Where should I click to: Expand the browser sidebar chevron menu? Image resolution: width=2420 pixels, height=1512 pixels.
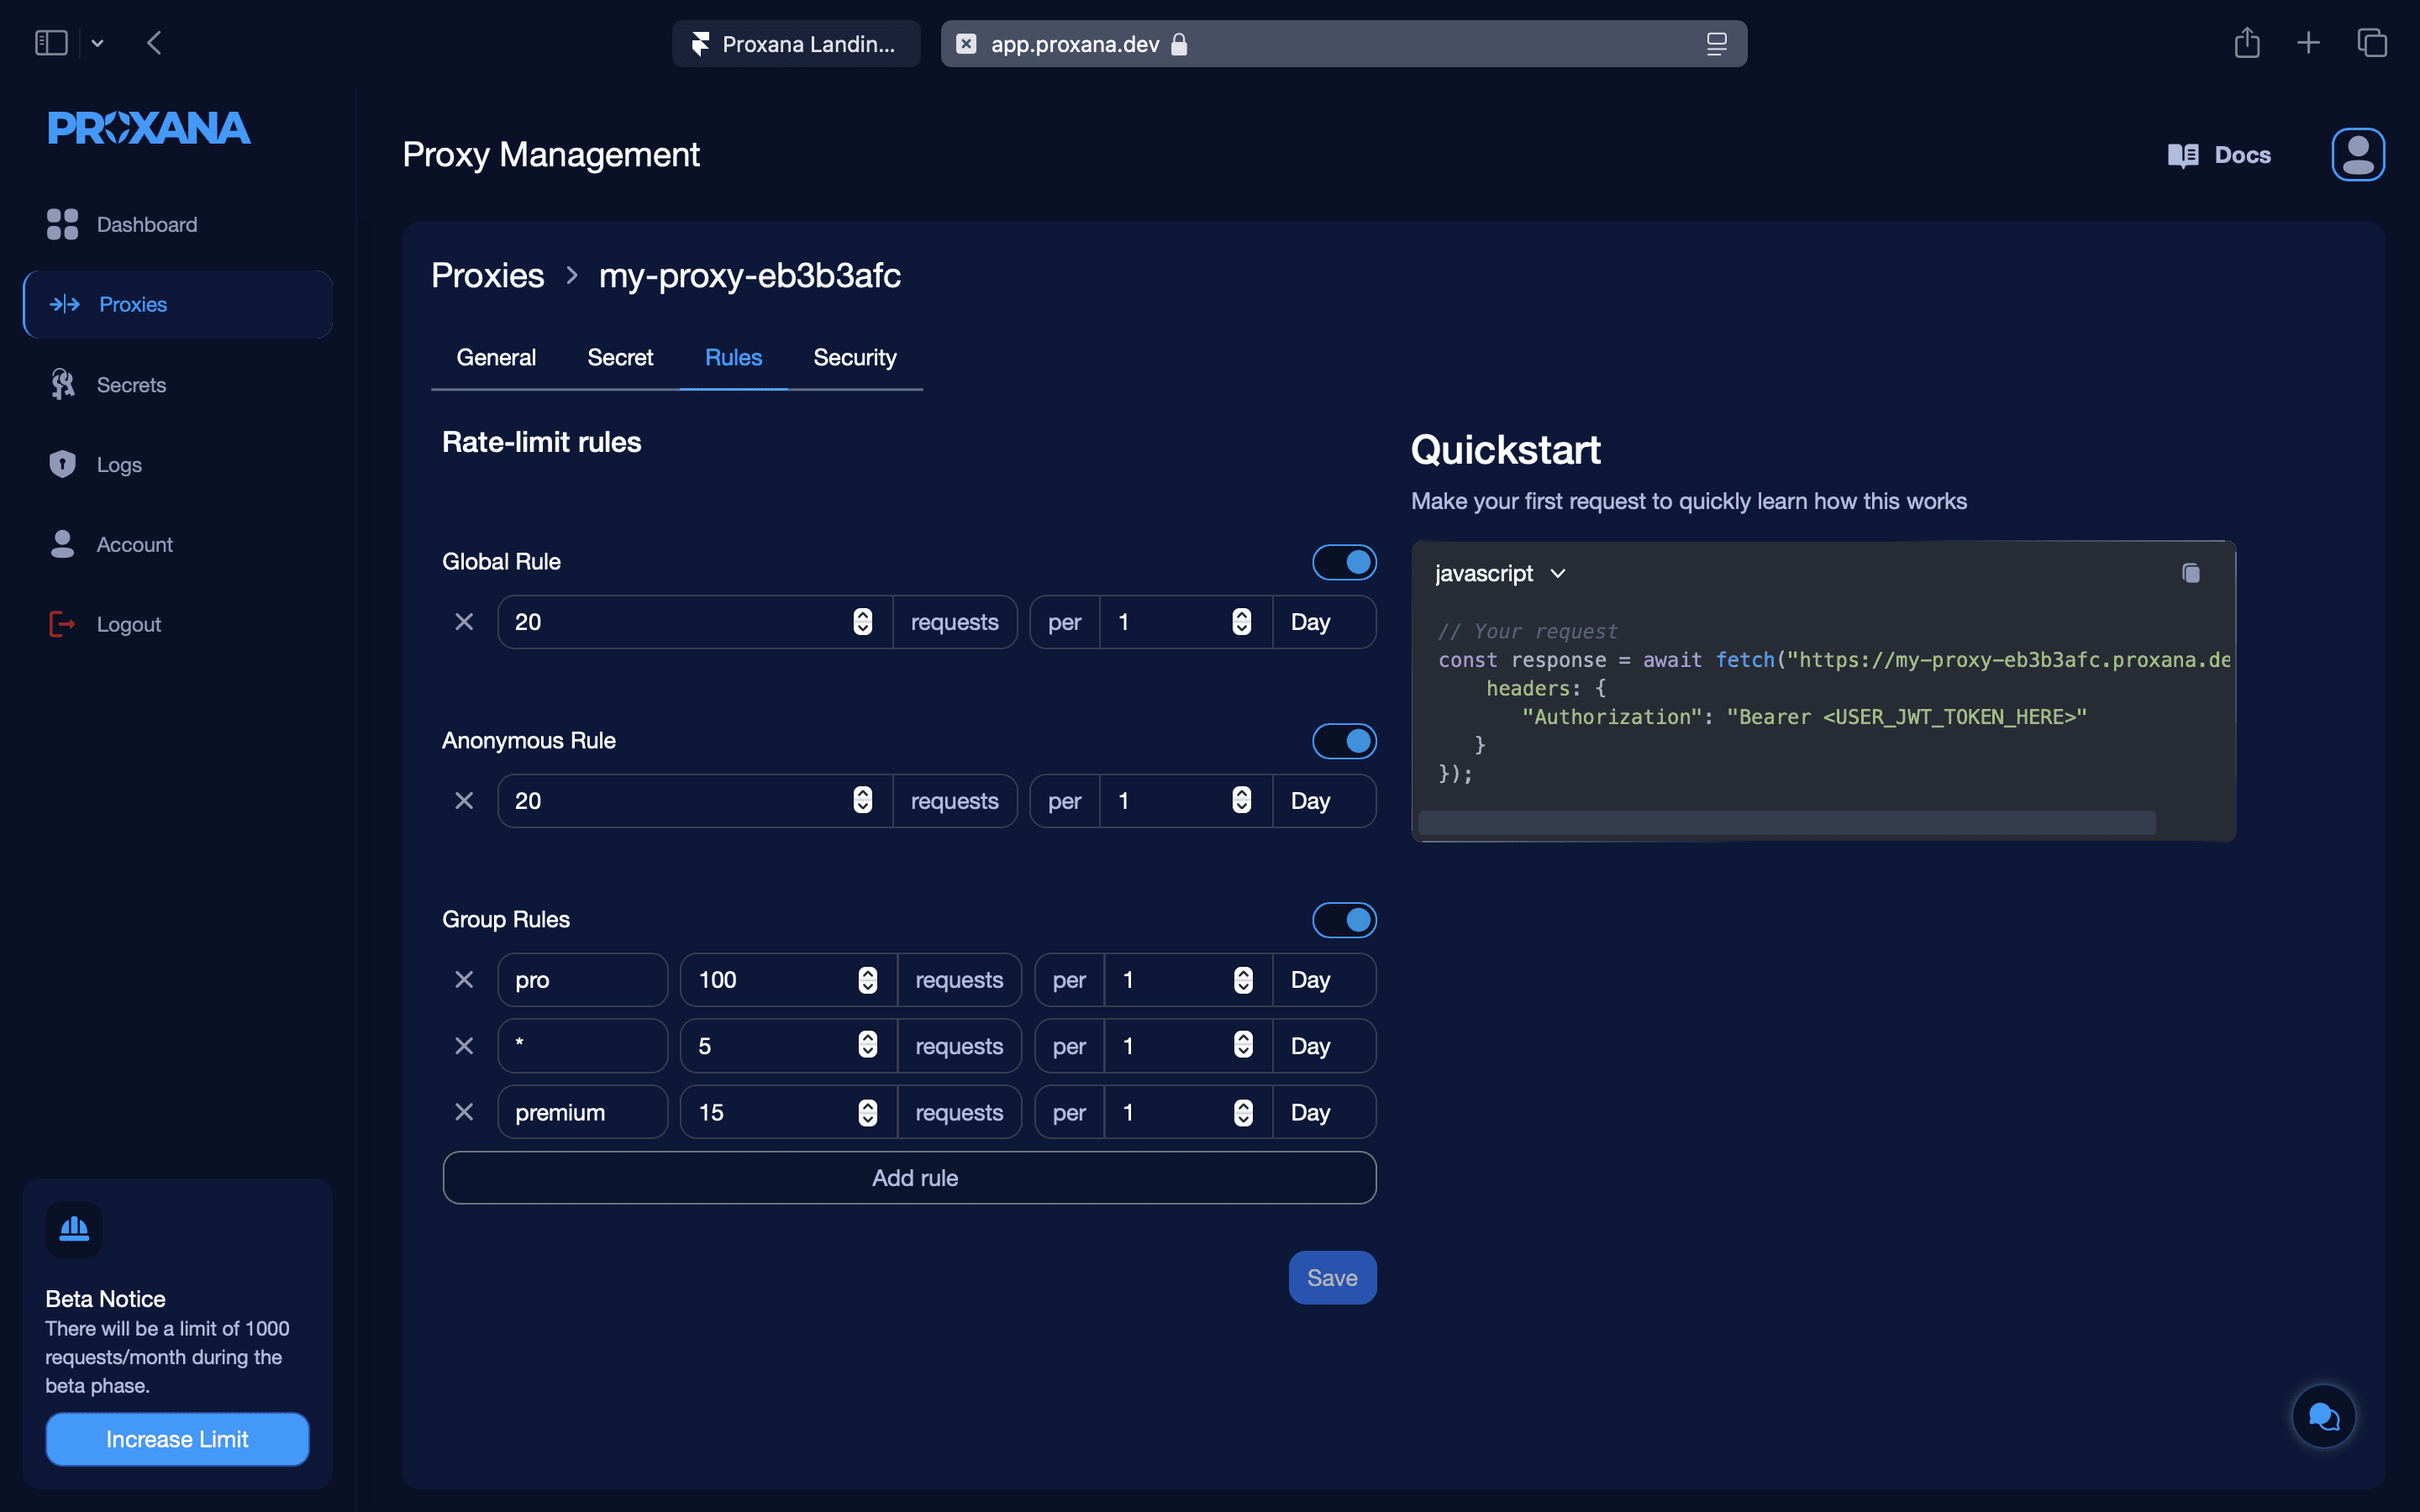[x=97, y=43]
